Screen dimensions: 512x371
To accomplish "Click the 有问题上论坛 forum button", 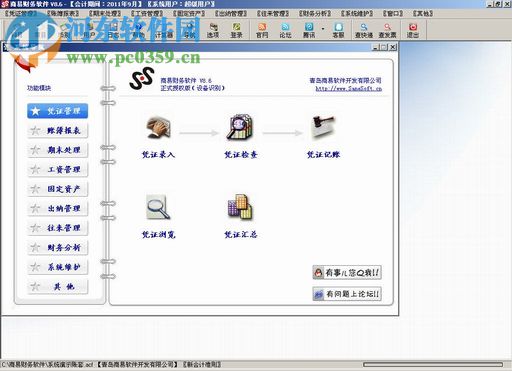I will (x=347, y=294).
